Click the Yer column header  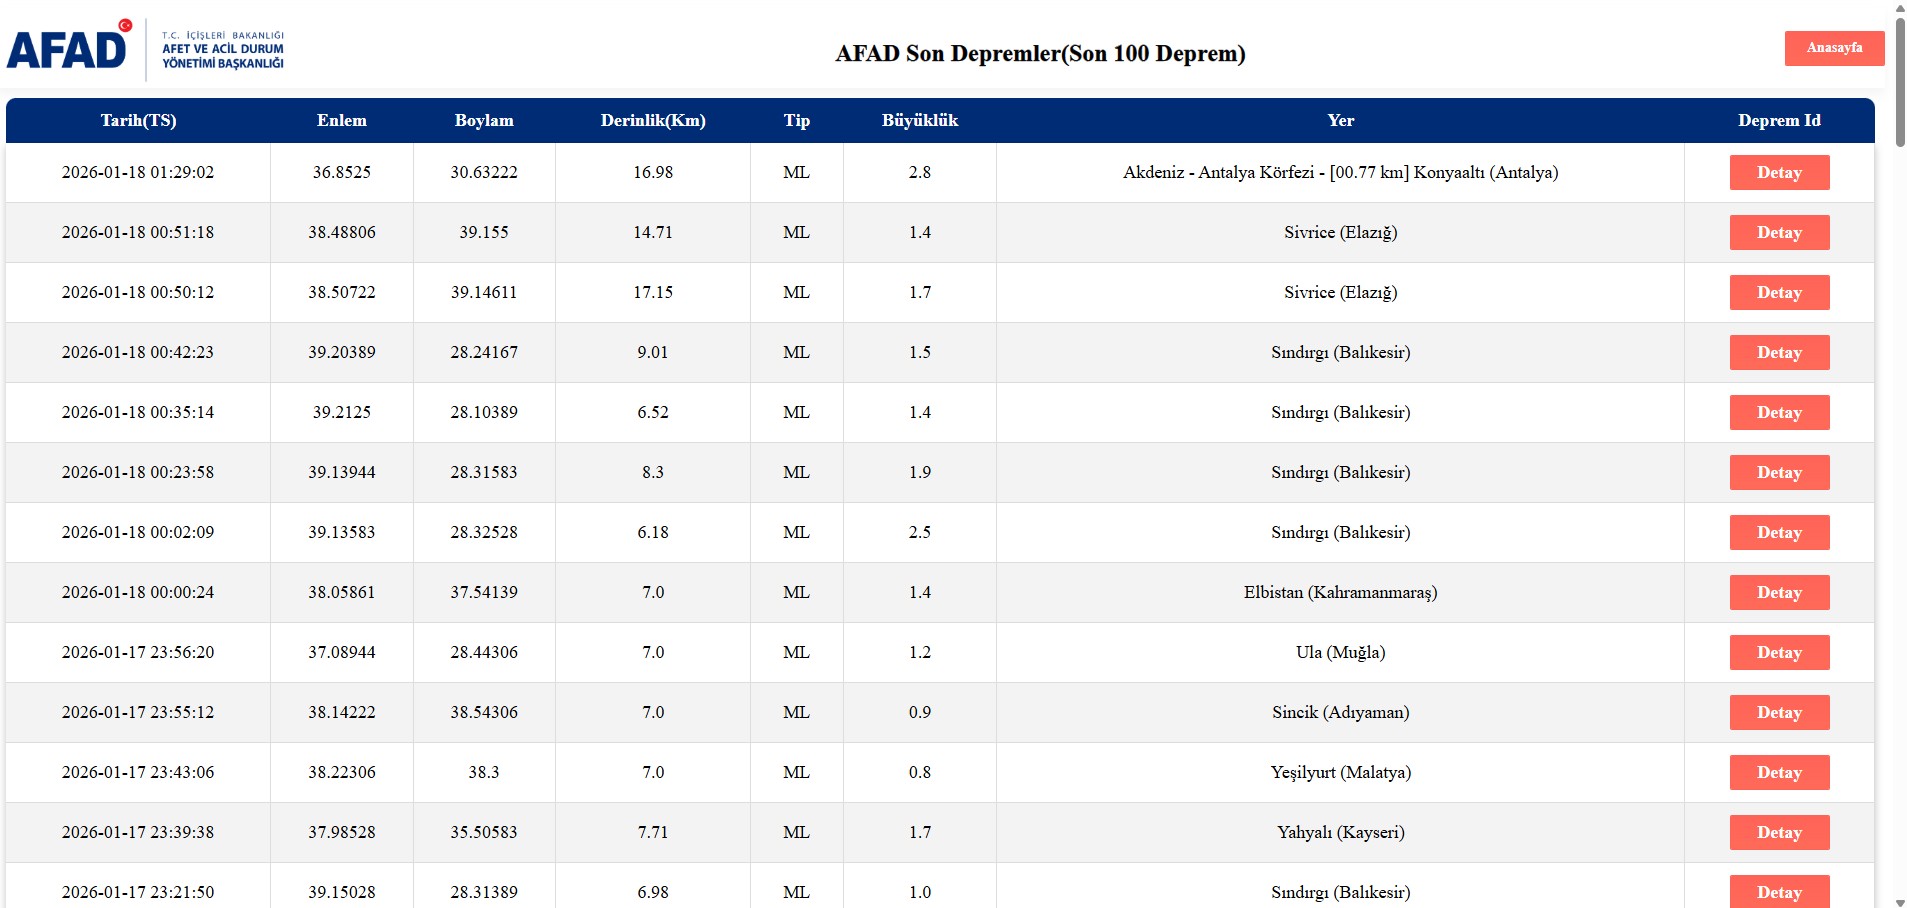pyautogui.click(x=1340, y=120)
